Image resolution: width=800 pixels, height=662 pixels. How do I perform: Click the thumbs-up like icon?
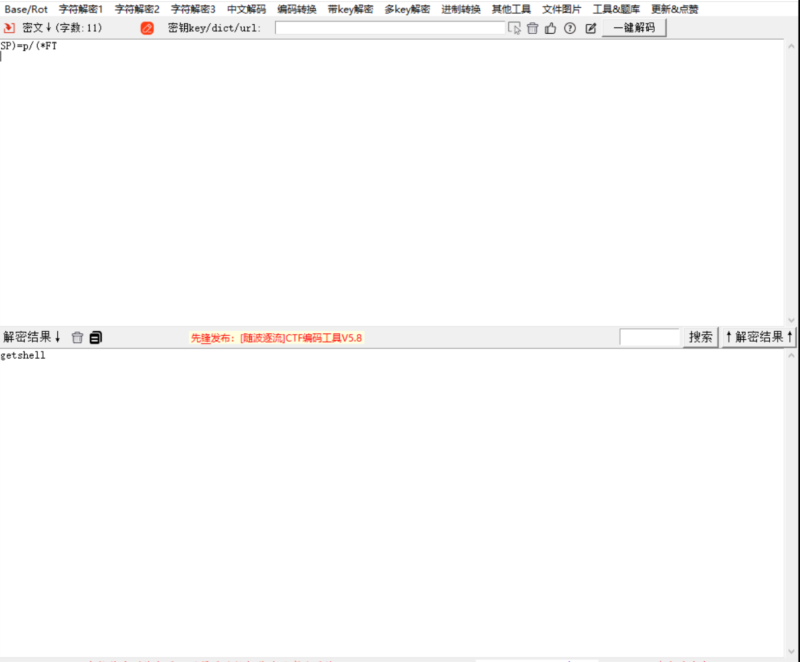552,28
